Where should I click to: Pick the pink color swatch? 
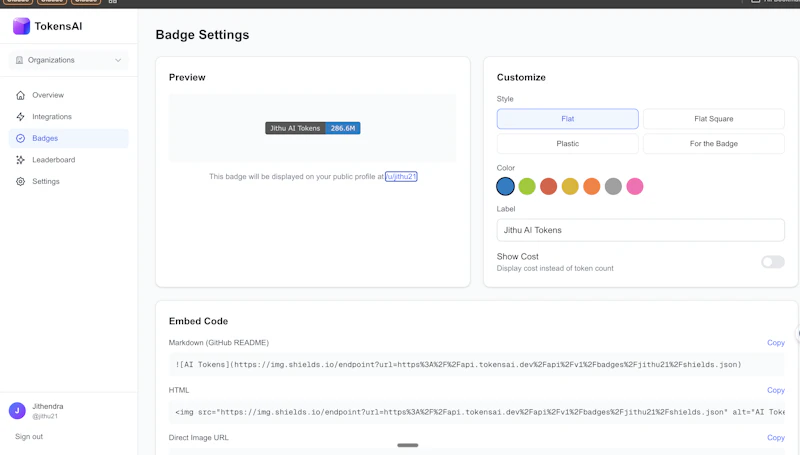[635, 187]
